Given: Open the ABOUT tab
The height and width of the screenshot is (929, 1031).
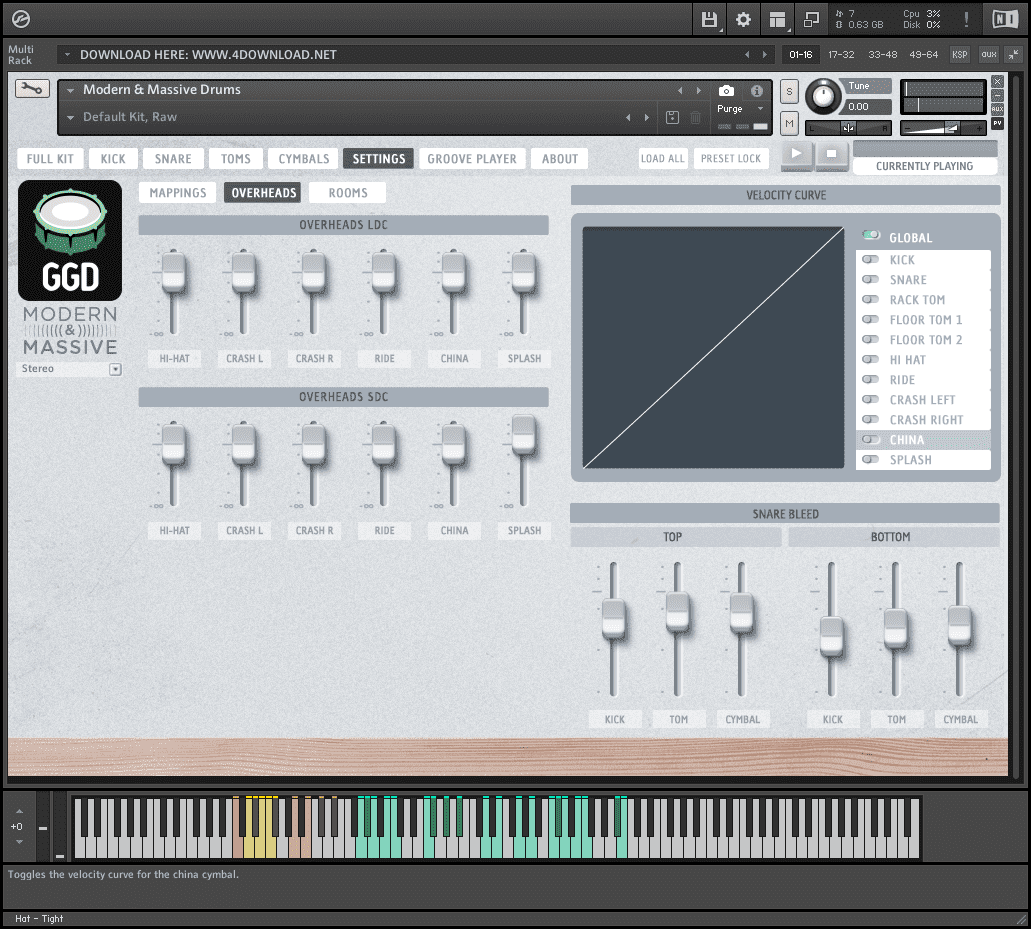Looking at the screenshot, I should (x=560, y=158).
